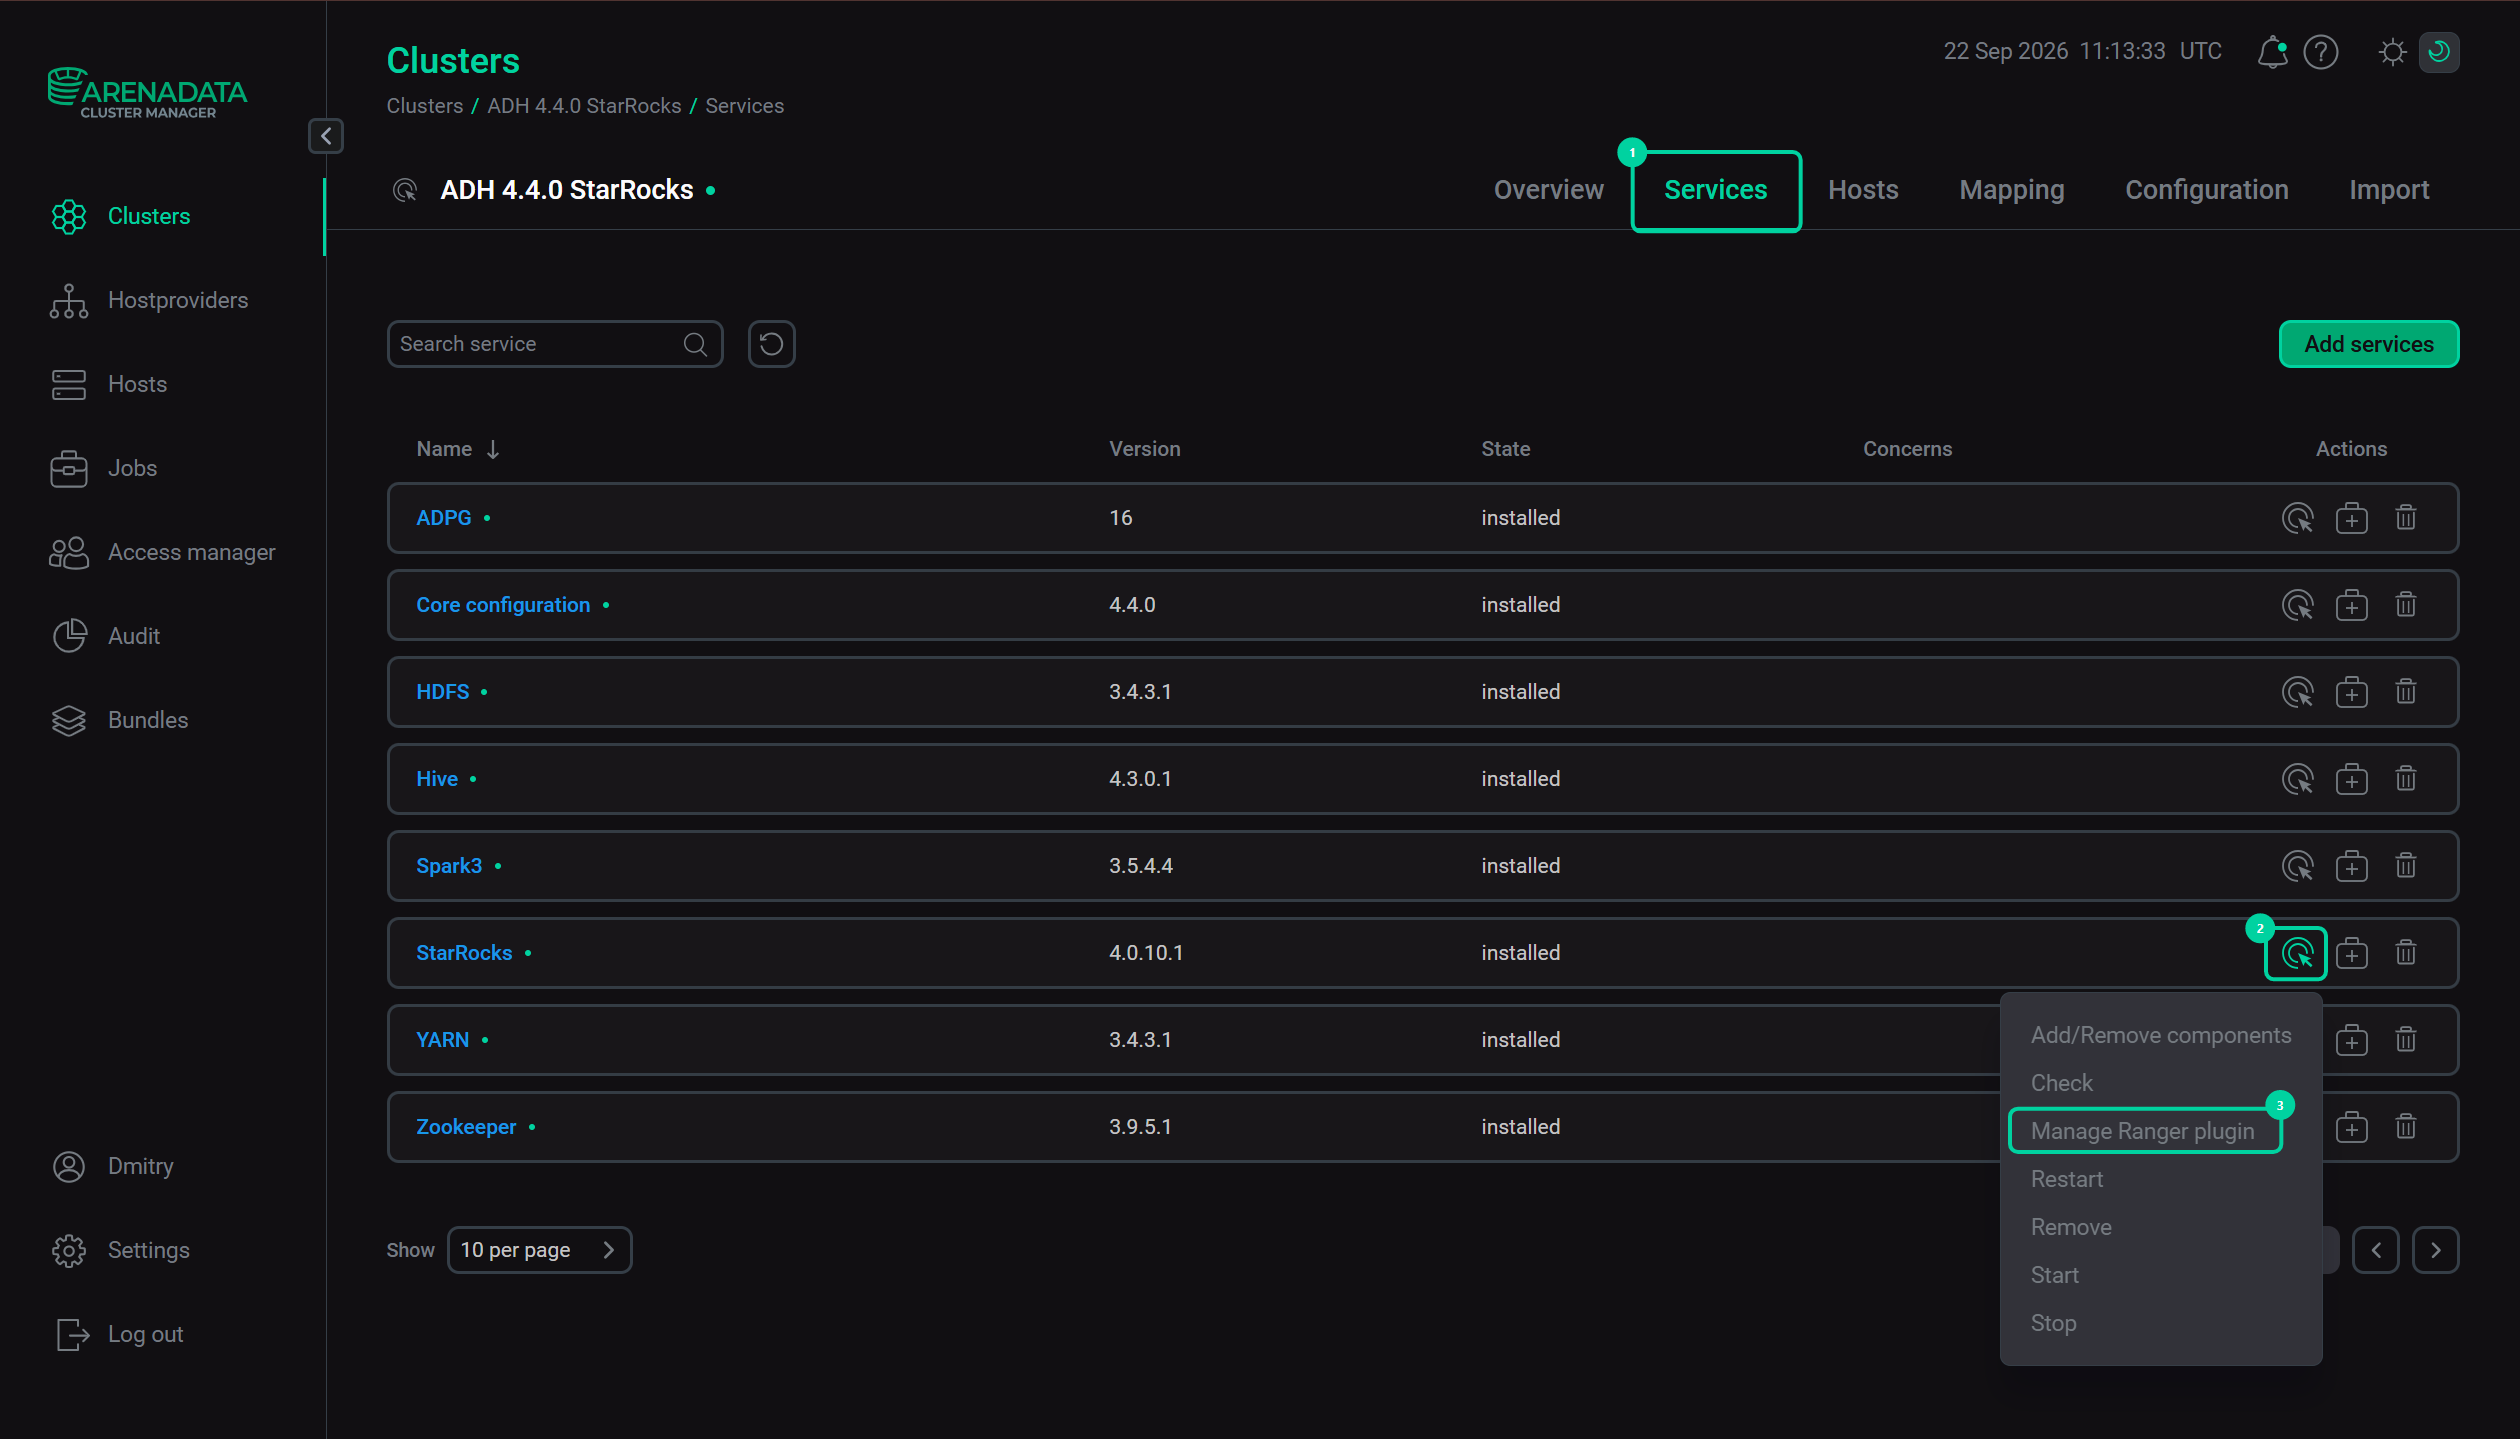Select Services tab
This screenshot has height=1439, width=2520.
tap(1716, 190)
